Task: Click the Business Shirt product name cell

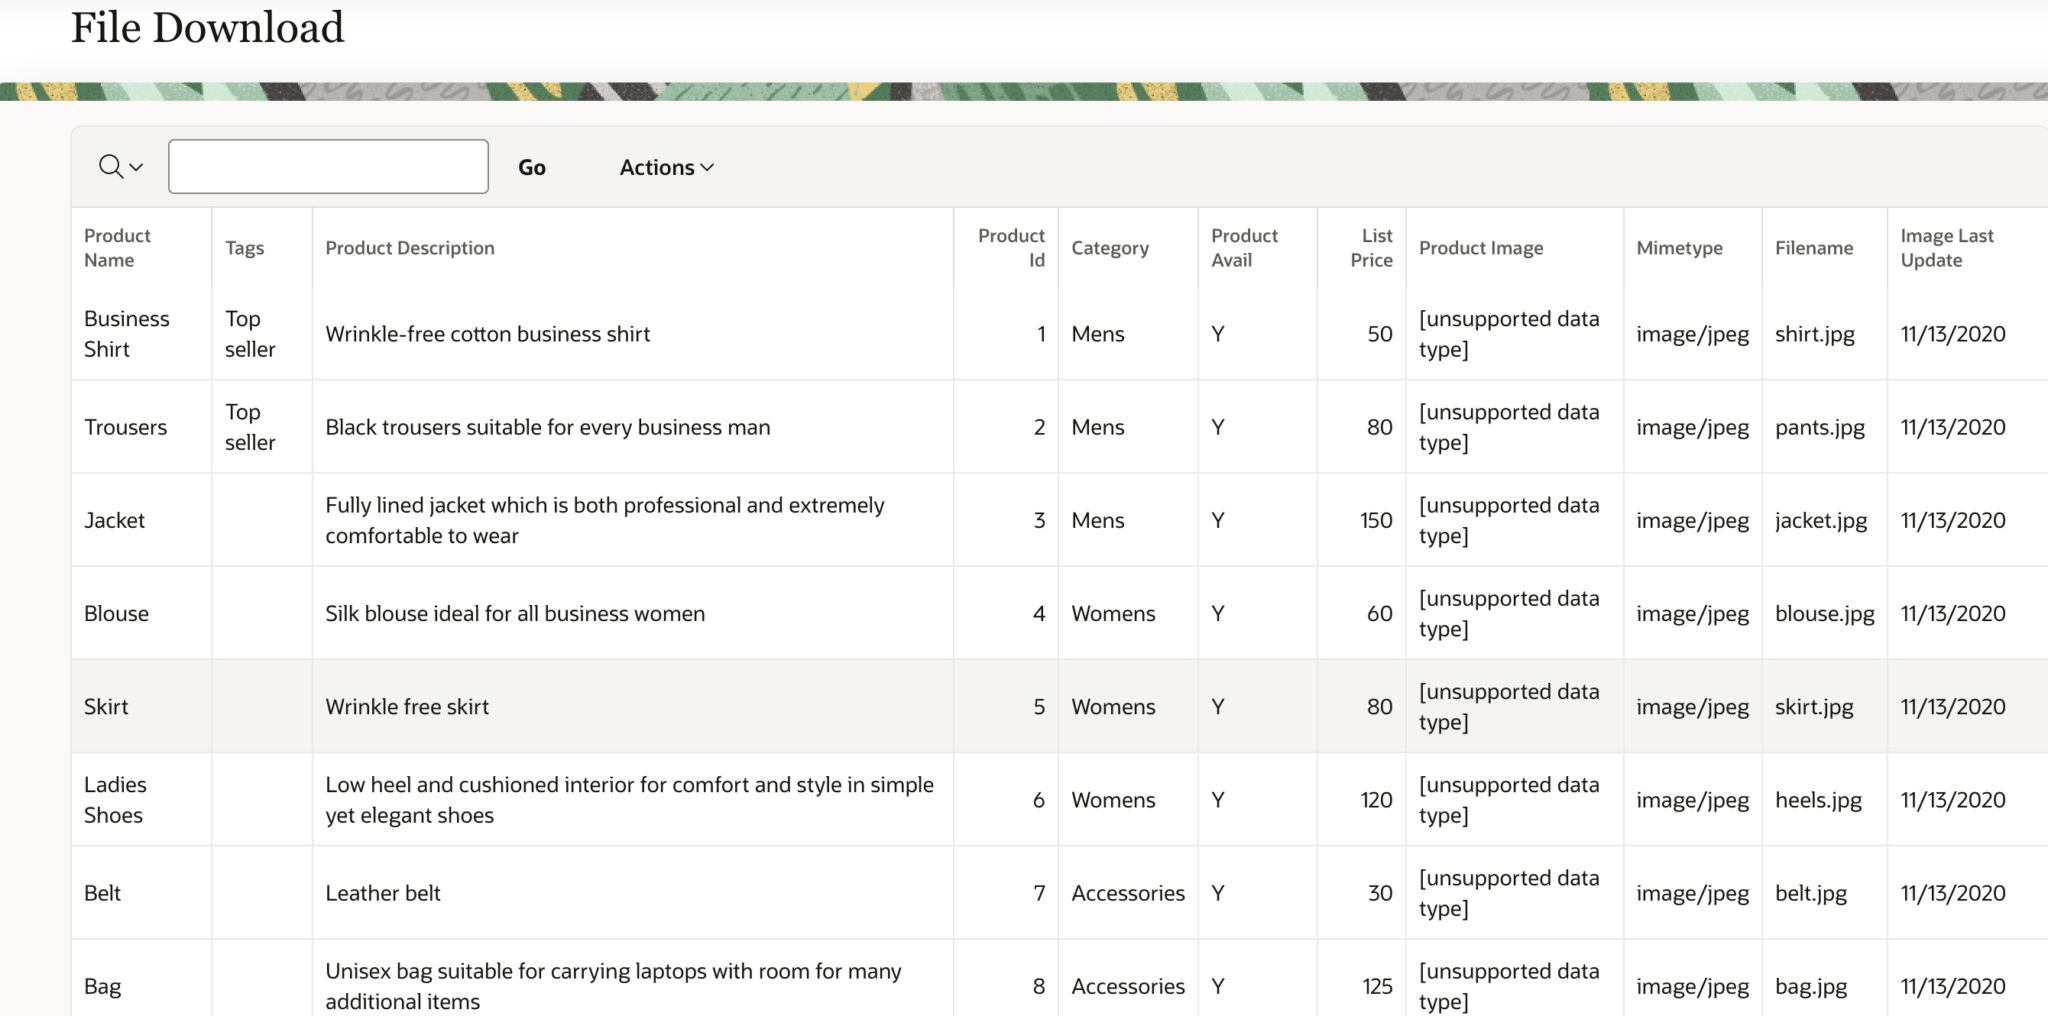Action: click(126, 334)
